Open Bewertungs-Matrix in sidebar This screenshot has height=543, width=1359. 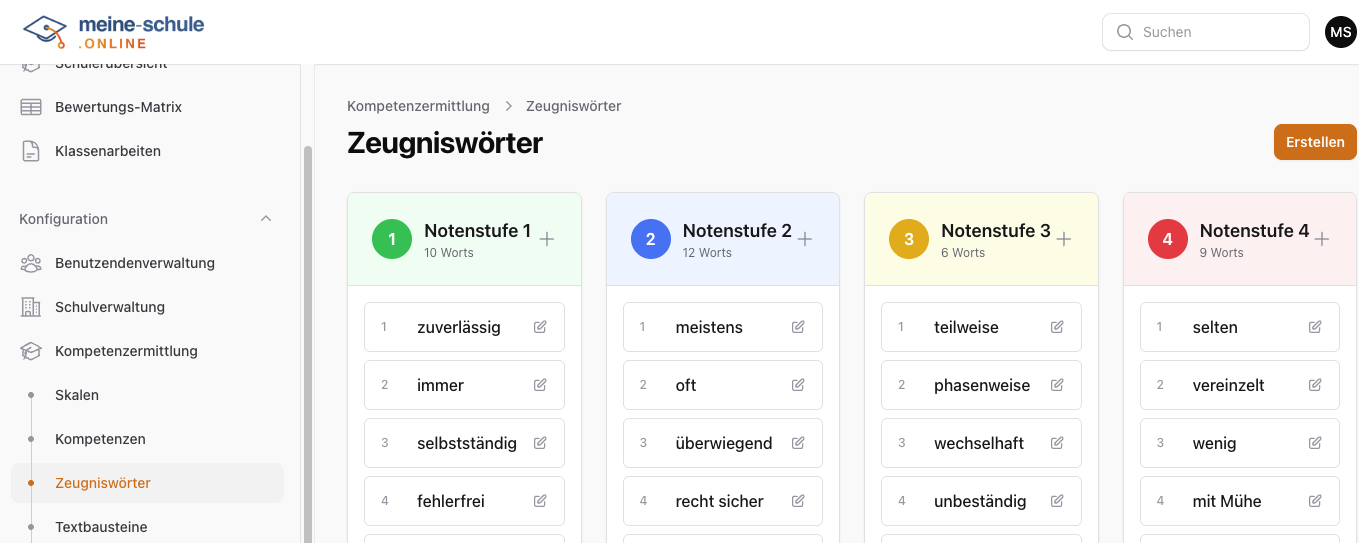pyautogui.click(x=147, y=107)
